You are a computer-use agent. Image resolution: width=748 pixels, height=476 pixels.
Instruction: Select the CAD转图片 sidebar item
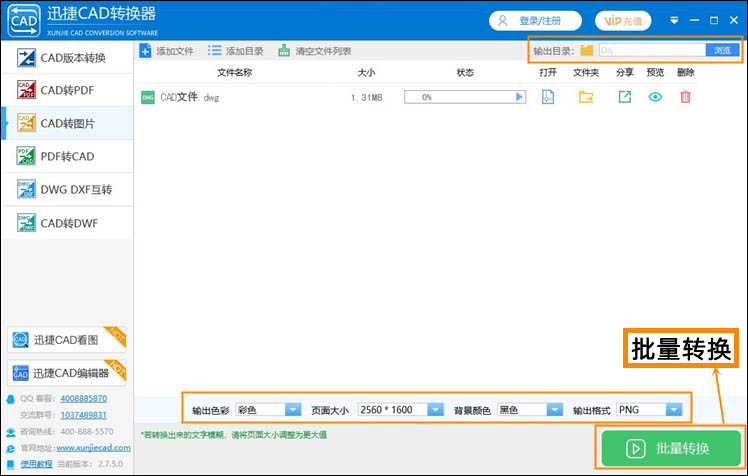point(67,123)
